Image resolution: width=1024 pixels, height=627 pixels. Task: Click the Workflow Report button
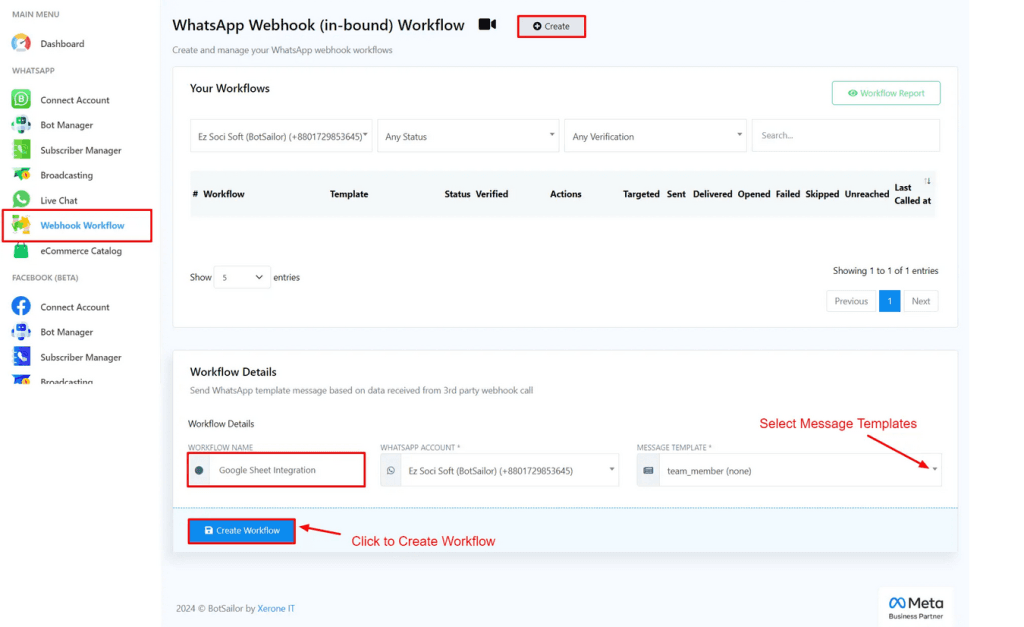click(885, 93)
